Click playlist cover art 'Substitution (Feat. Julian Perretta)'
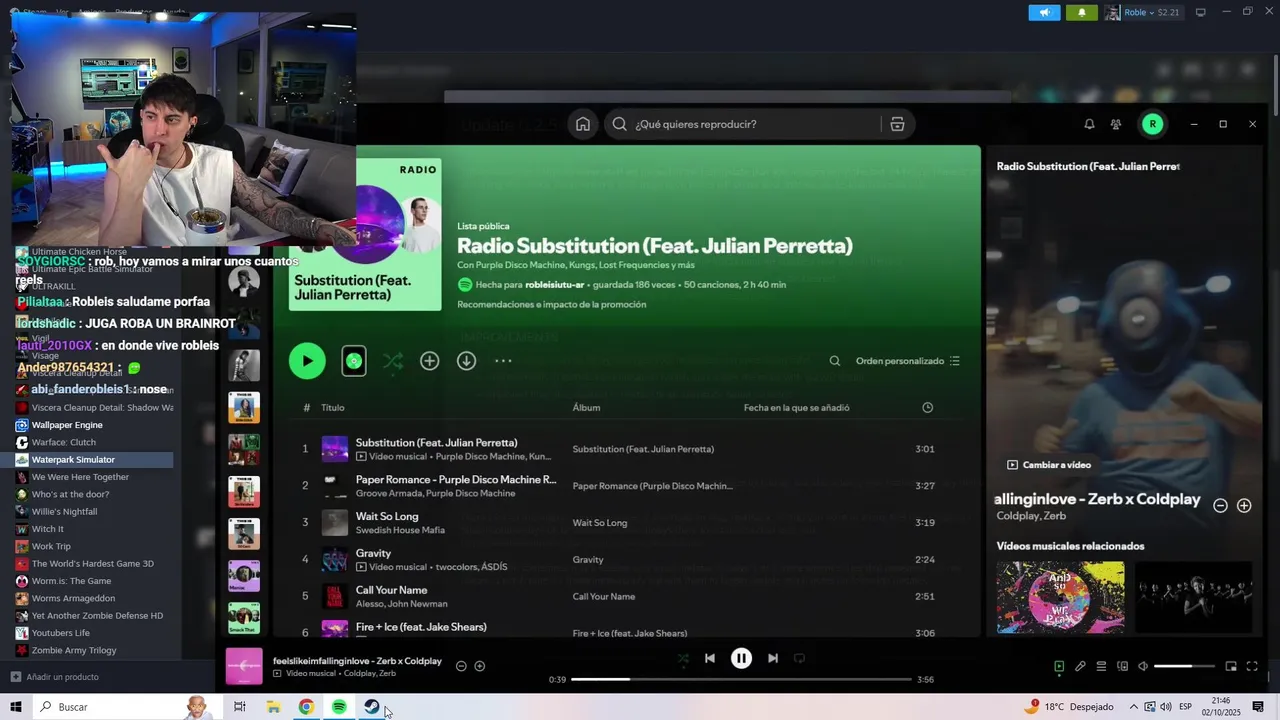The height and width of the screenshot is (720, 1280). (365, 234)
